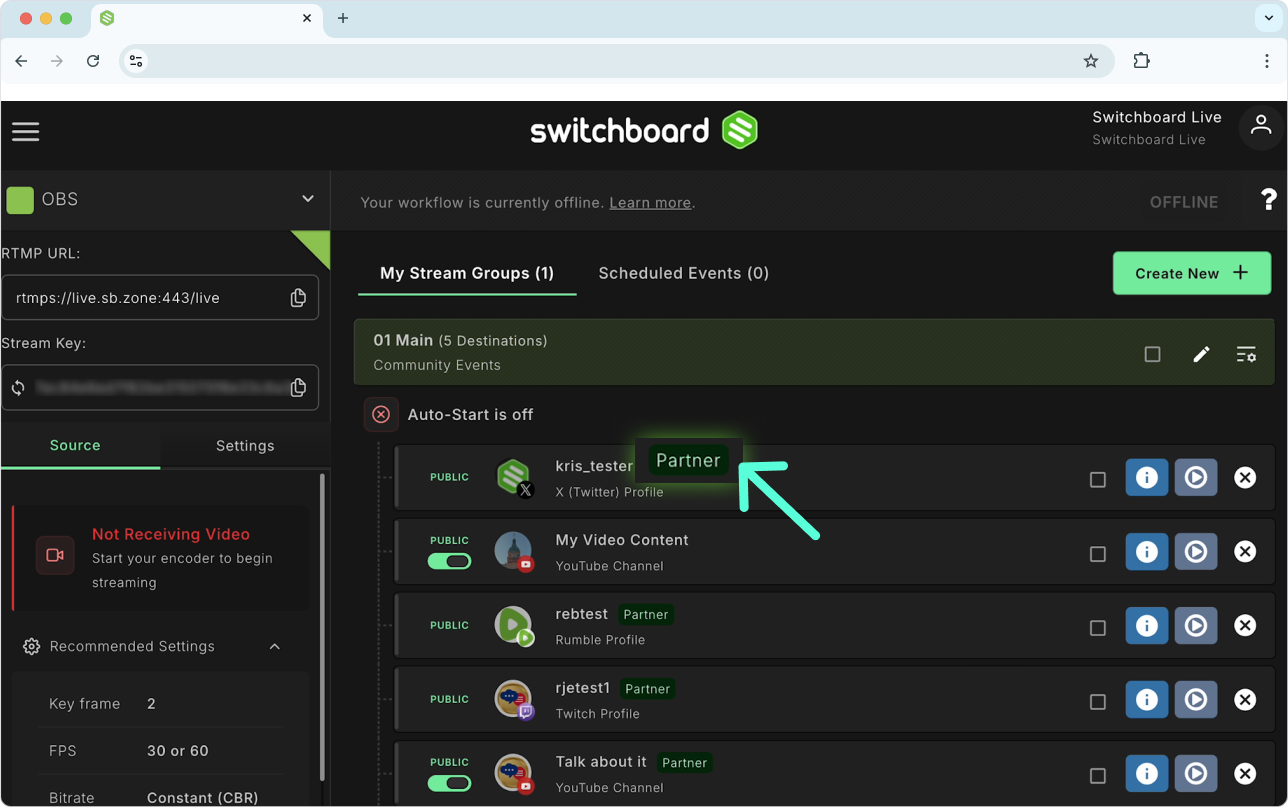The width and height of the screenshot is (1288, 807).
Task: Click the Partner badge next to rebtest
Action: point(646,614)
